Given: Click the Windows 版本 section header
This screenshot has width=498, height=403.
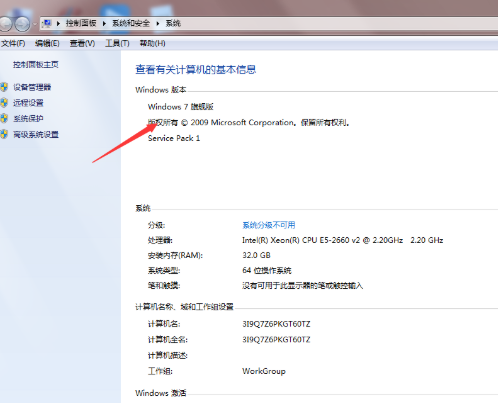Looking at the screenshot, I should pyautogui.click(x=161, y=90).
